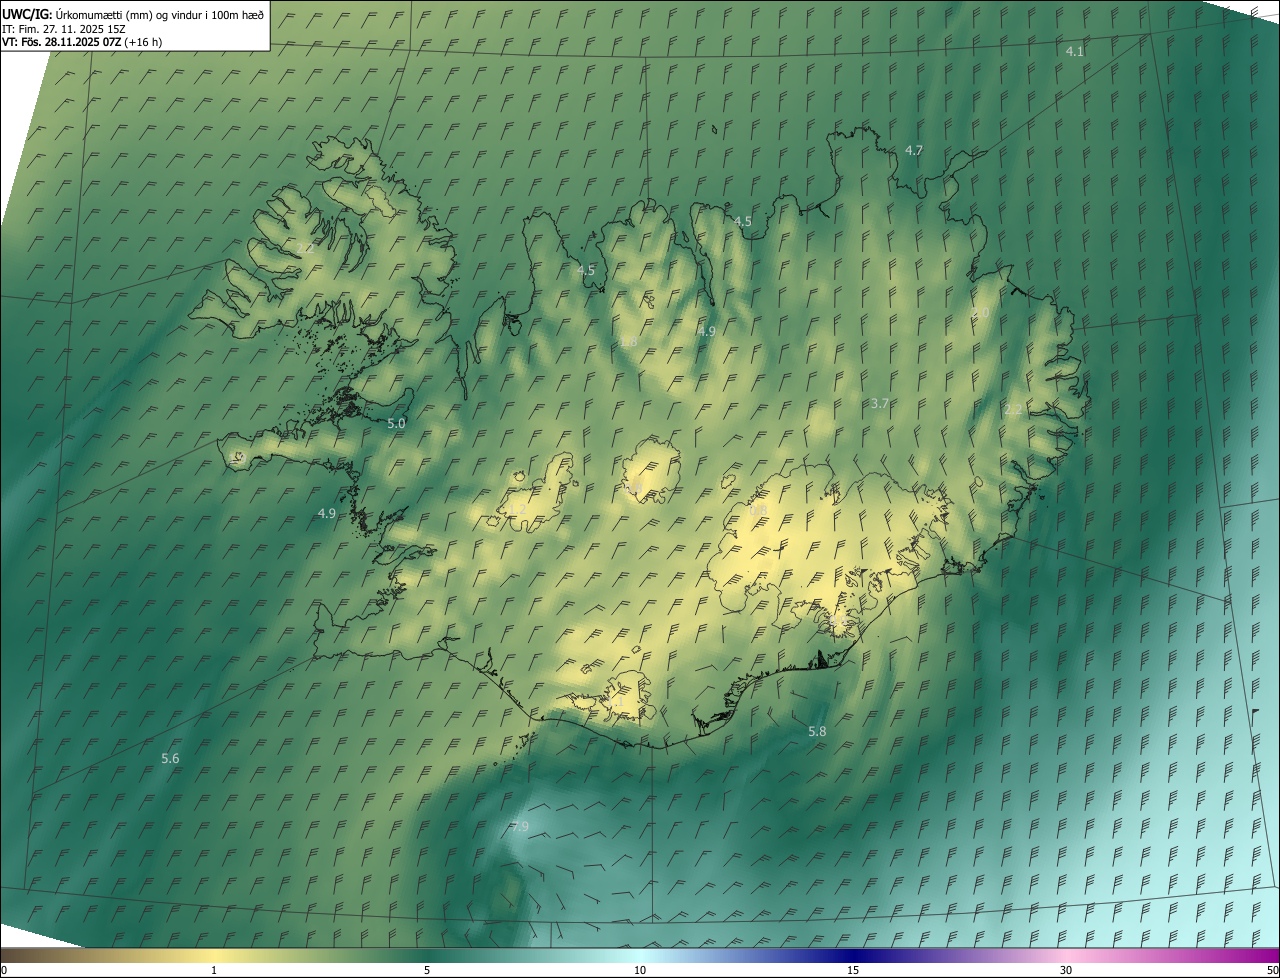Image resolution: width=1280 pixels, height=978 pixels.
Task: Click the colorbar tick label 10
Action: click(x=640, y=970)
